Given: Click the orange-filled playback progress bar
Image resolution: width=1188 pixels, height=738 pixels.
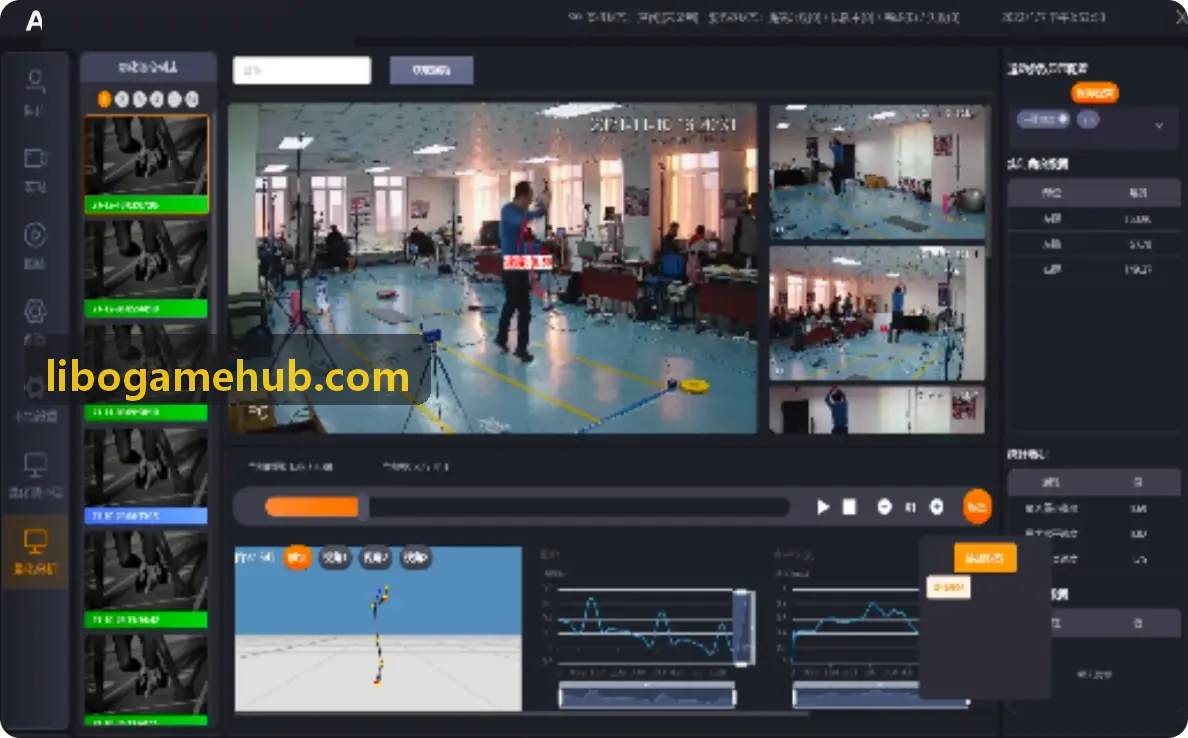Looking at the screenshot, I should [312, 507].
